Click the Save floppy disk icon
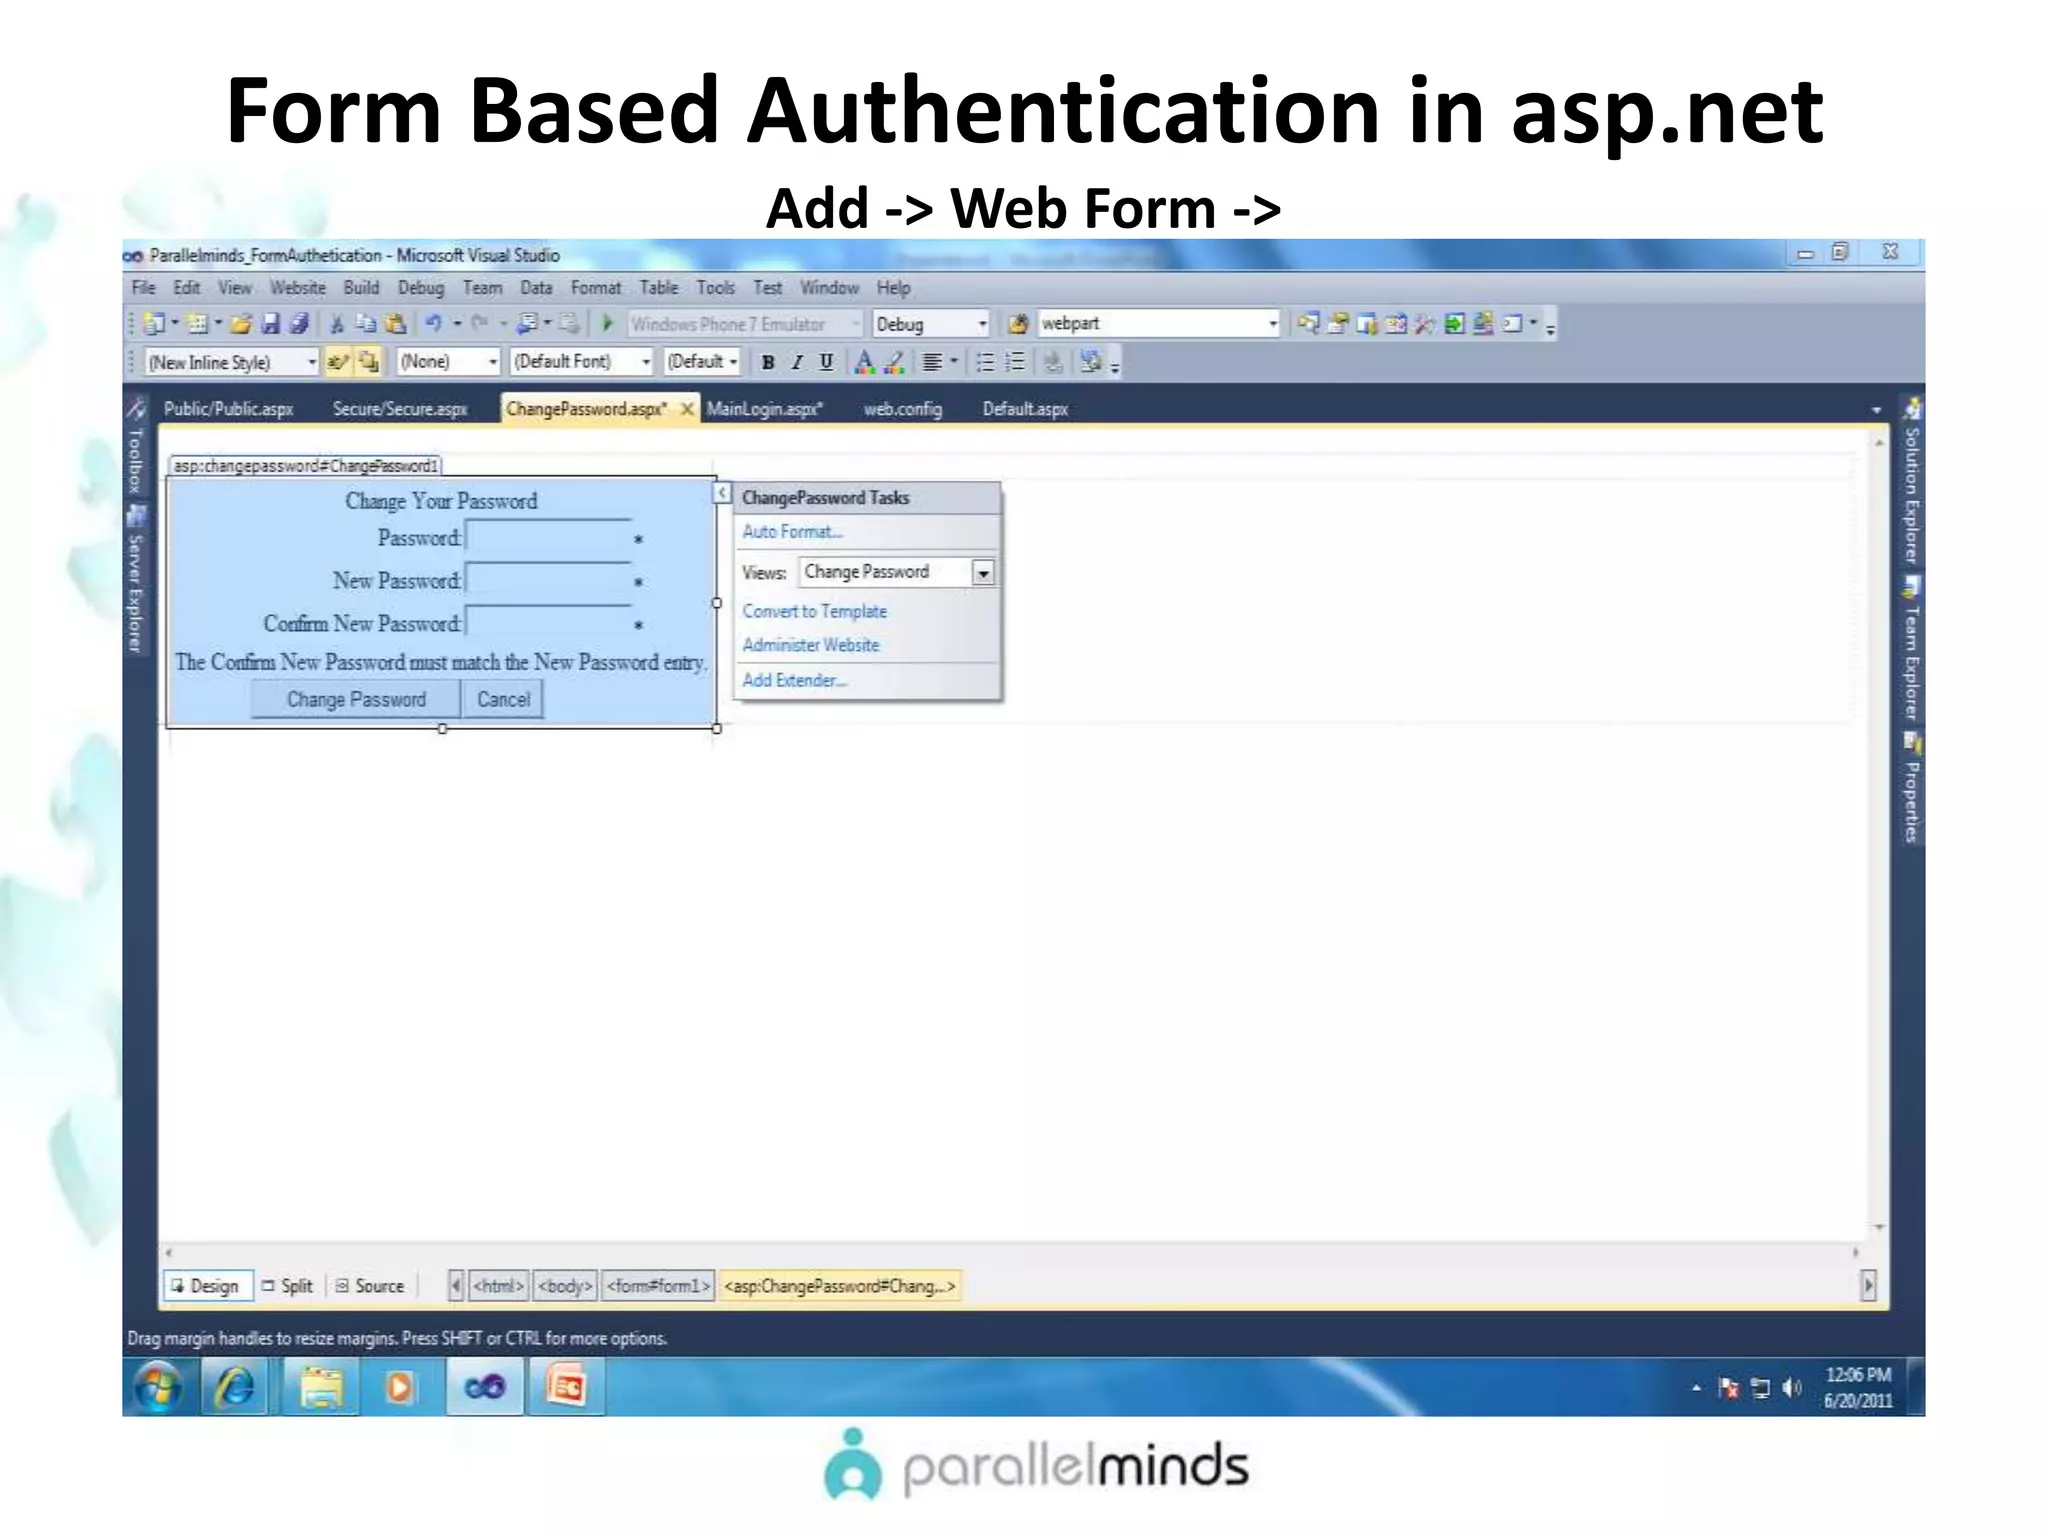This screenshot has height=1536, width=2048. [x=270, y=324]
